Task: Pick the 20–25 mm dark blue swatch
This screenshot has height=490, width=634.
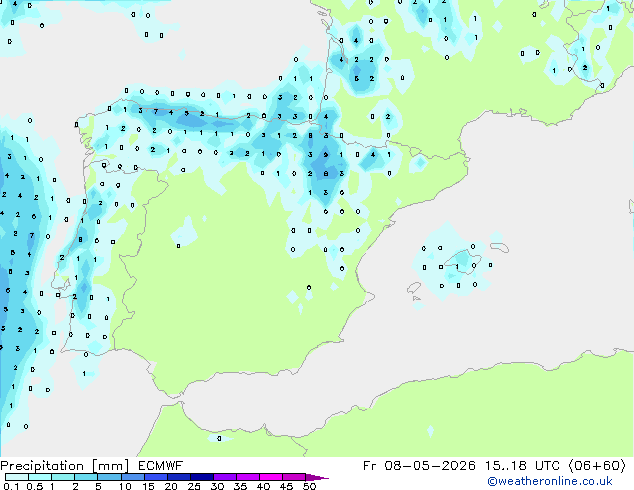Action: point(178,477)
